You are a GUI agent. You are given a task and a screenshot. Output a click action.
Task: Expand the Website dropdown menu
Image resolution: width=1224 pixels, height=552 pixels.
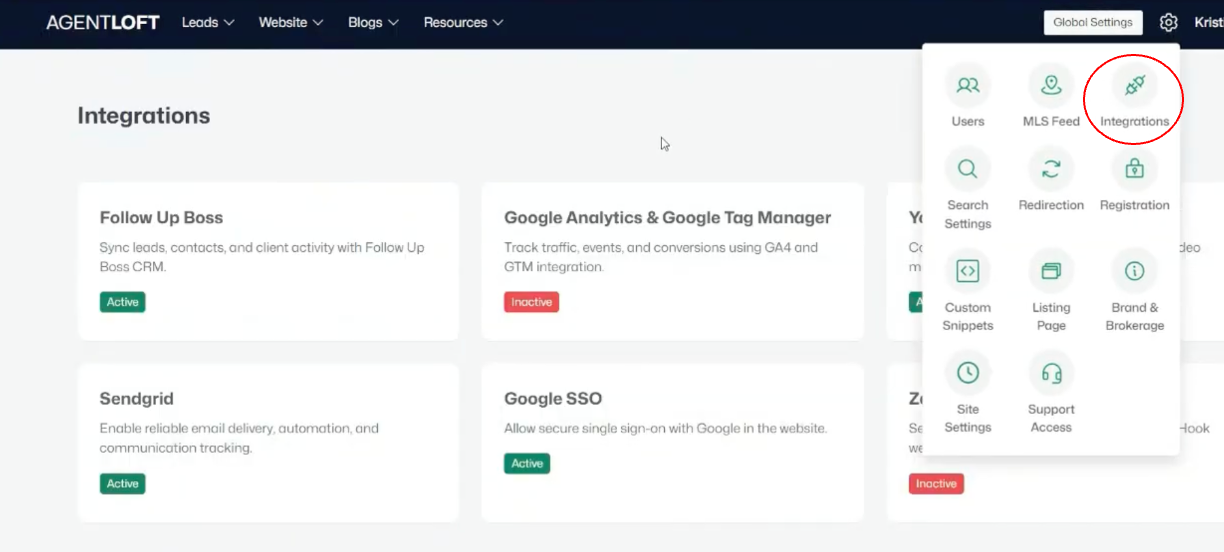(x=291, y=22)
